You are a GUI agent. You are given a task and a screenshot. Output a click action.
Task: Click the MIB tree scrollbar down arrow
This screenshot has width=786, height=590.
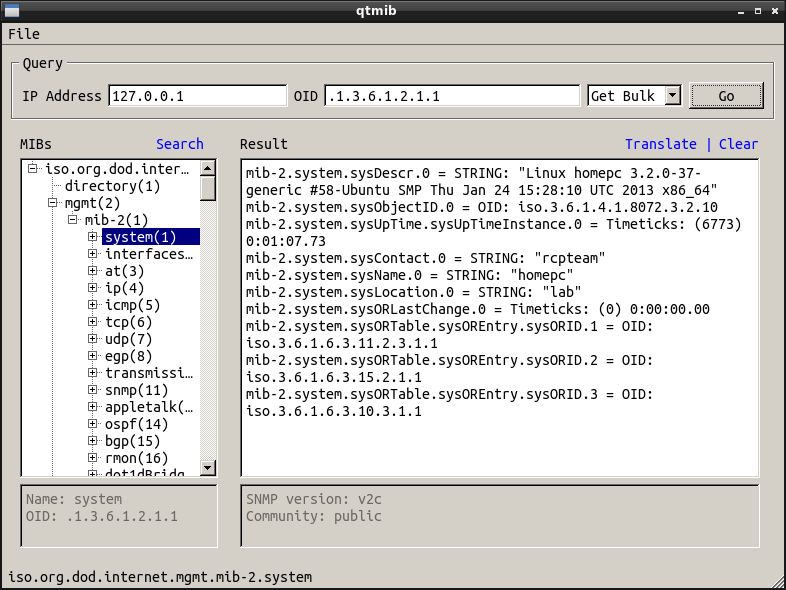click(x=208, y=467)
